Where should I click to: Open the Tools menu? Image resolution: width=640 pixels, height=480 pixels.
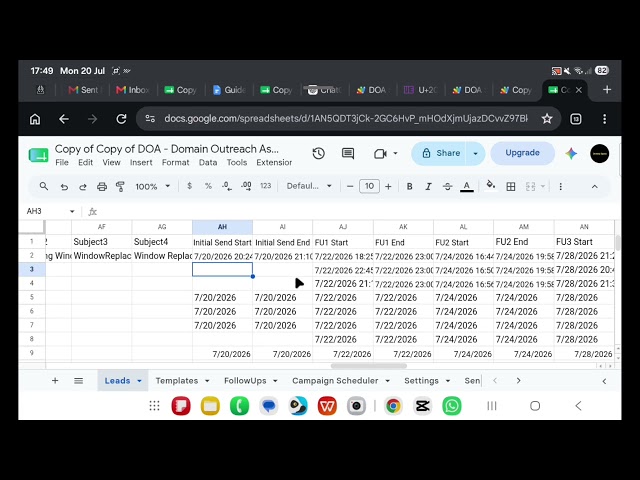[237, 162]
